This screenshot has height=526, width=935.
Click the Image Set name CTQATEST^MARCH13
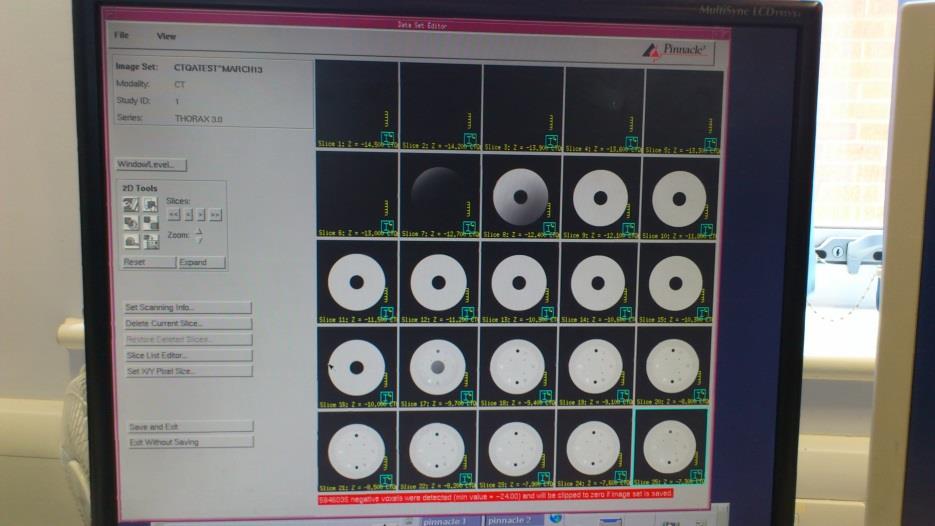click(x=218, y=69)
